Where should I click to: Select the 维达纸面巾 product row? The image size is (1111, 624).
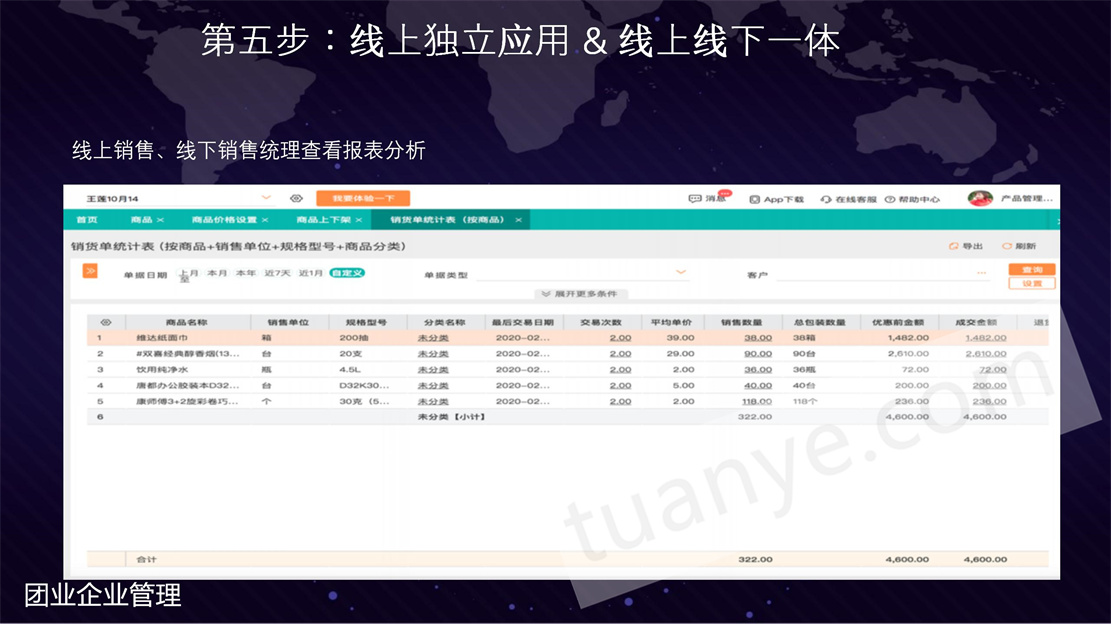click(x=567, y=338)
